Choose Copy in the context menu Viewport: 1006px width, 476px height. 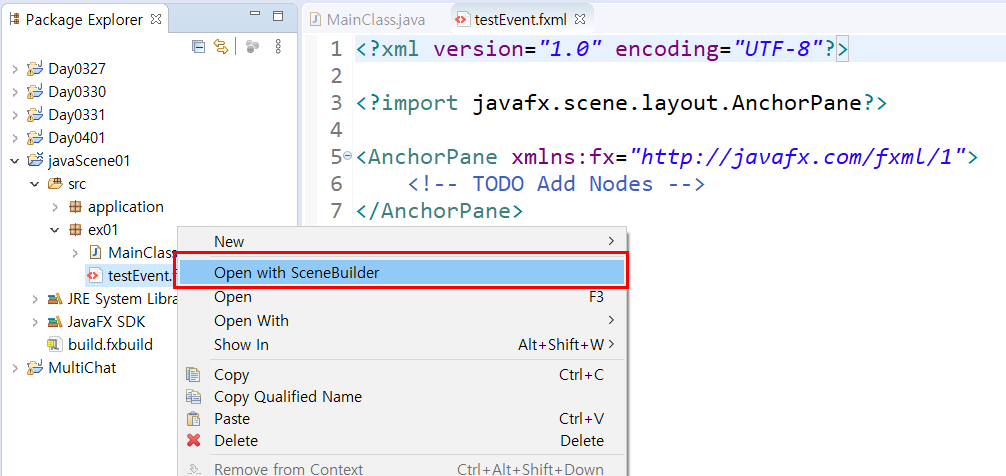pyautogui.click(x=402, y=375)
